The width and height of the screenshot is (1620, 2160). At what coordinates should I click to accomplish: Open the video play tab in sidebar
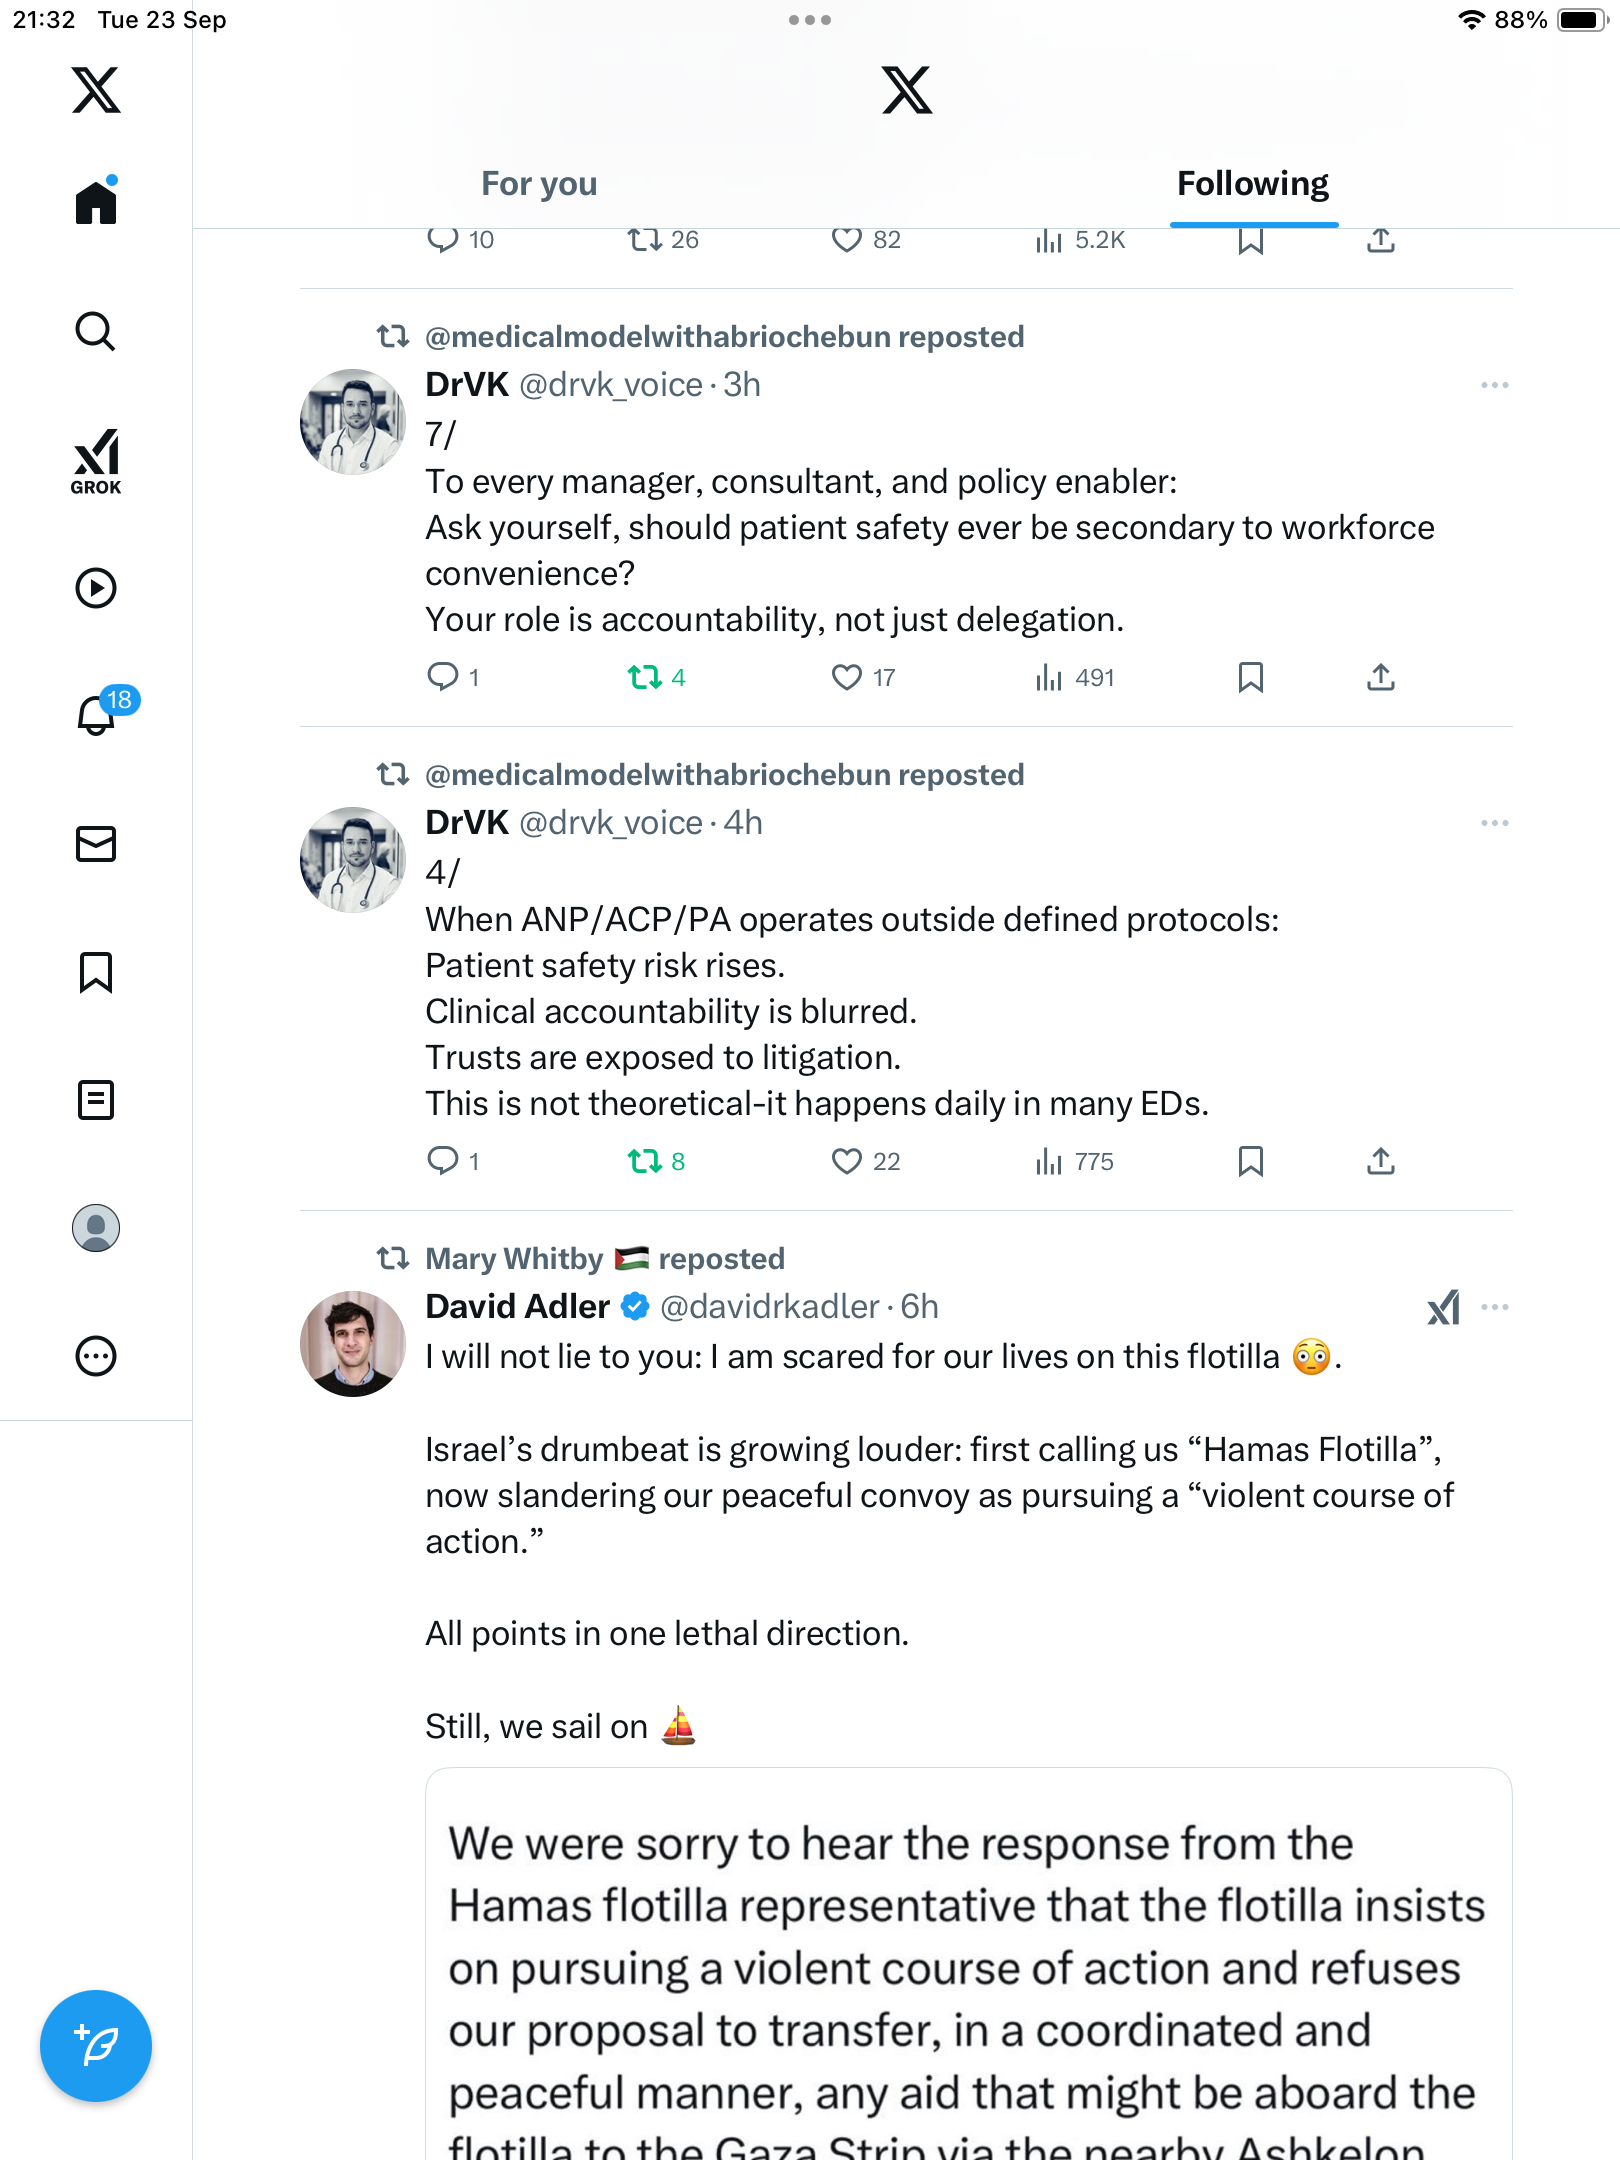point(96,588)
